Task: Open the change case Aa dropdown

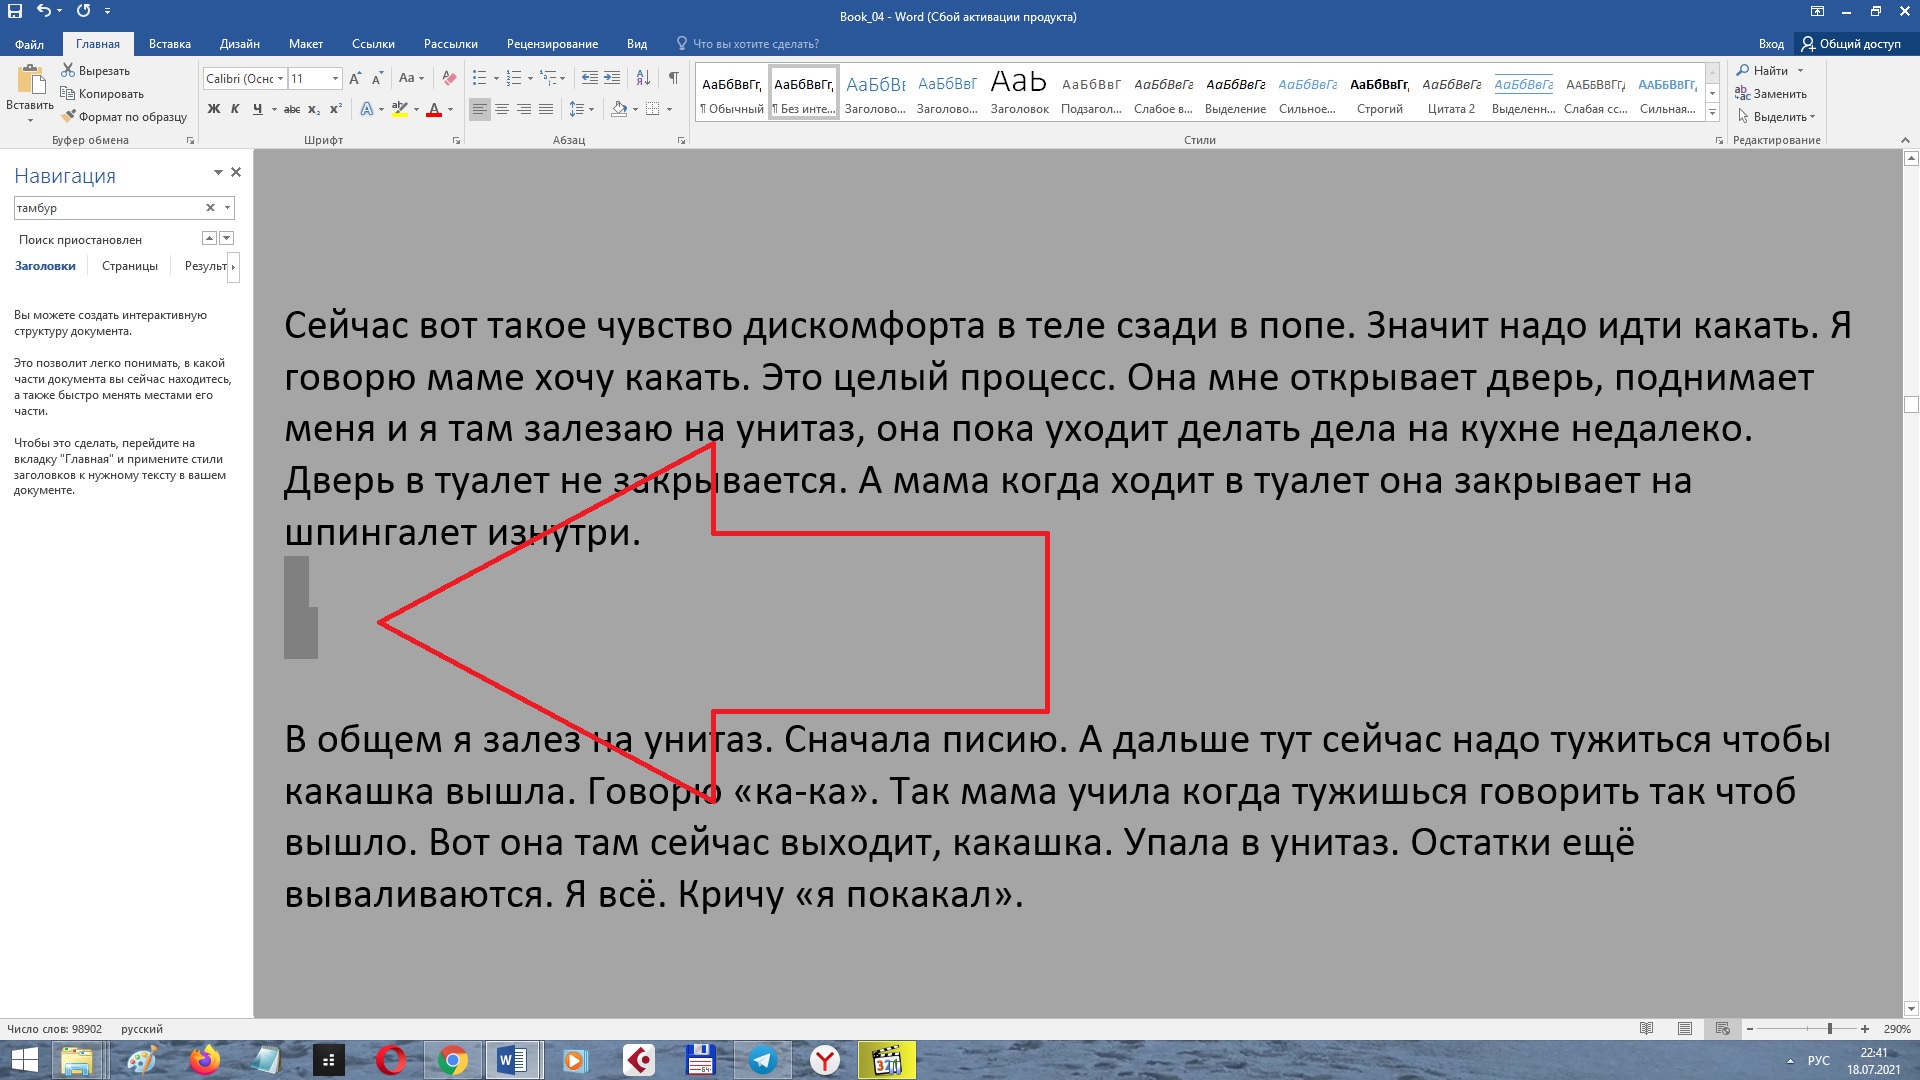Action: (411, 78)
